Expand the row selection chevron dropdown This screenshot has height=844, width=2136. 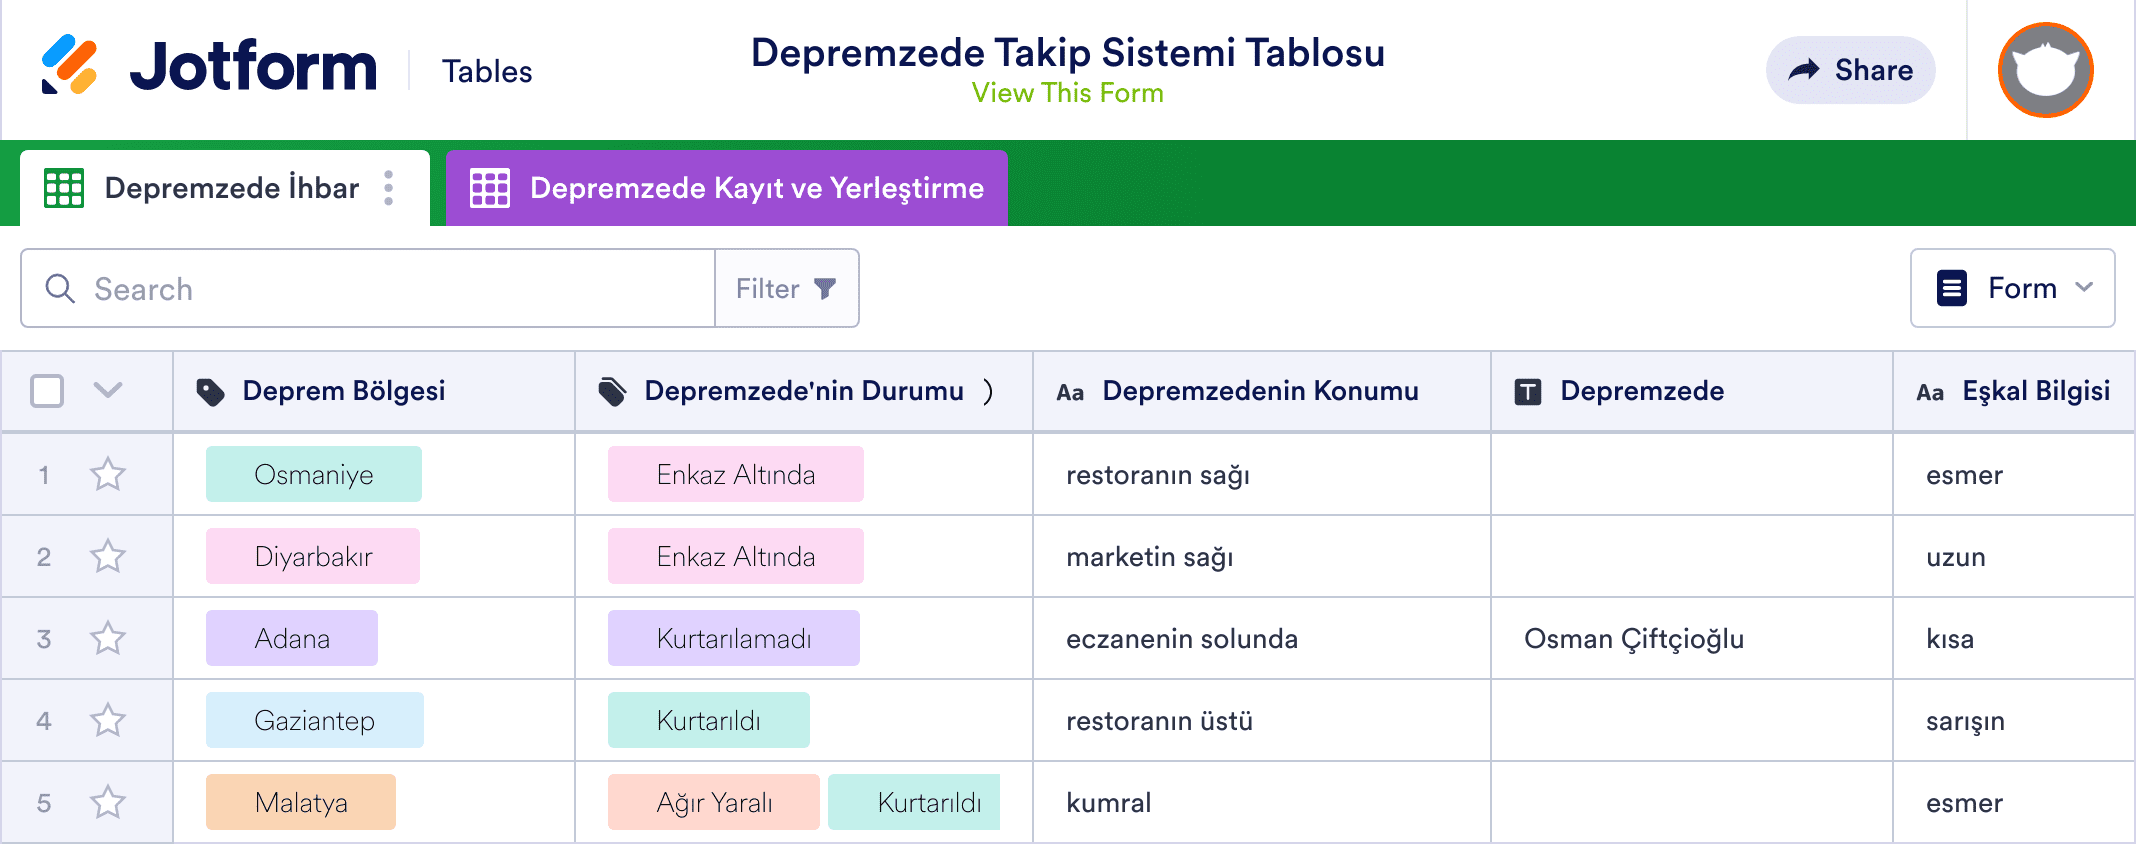[108, 390]
